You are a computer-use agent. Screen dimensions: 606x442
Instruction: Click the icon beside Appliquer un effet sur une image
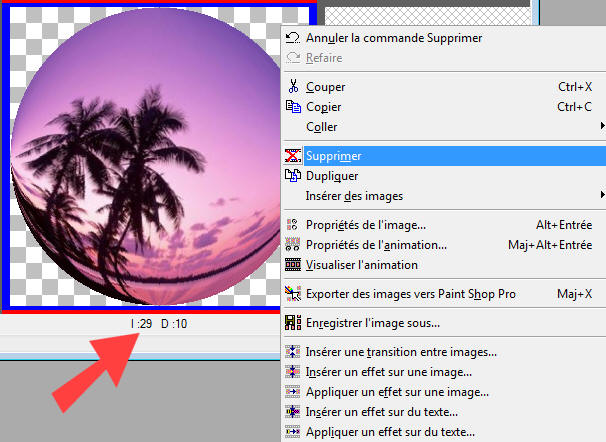click(293, 392)
